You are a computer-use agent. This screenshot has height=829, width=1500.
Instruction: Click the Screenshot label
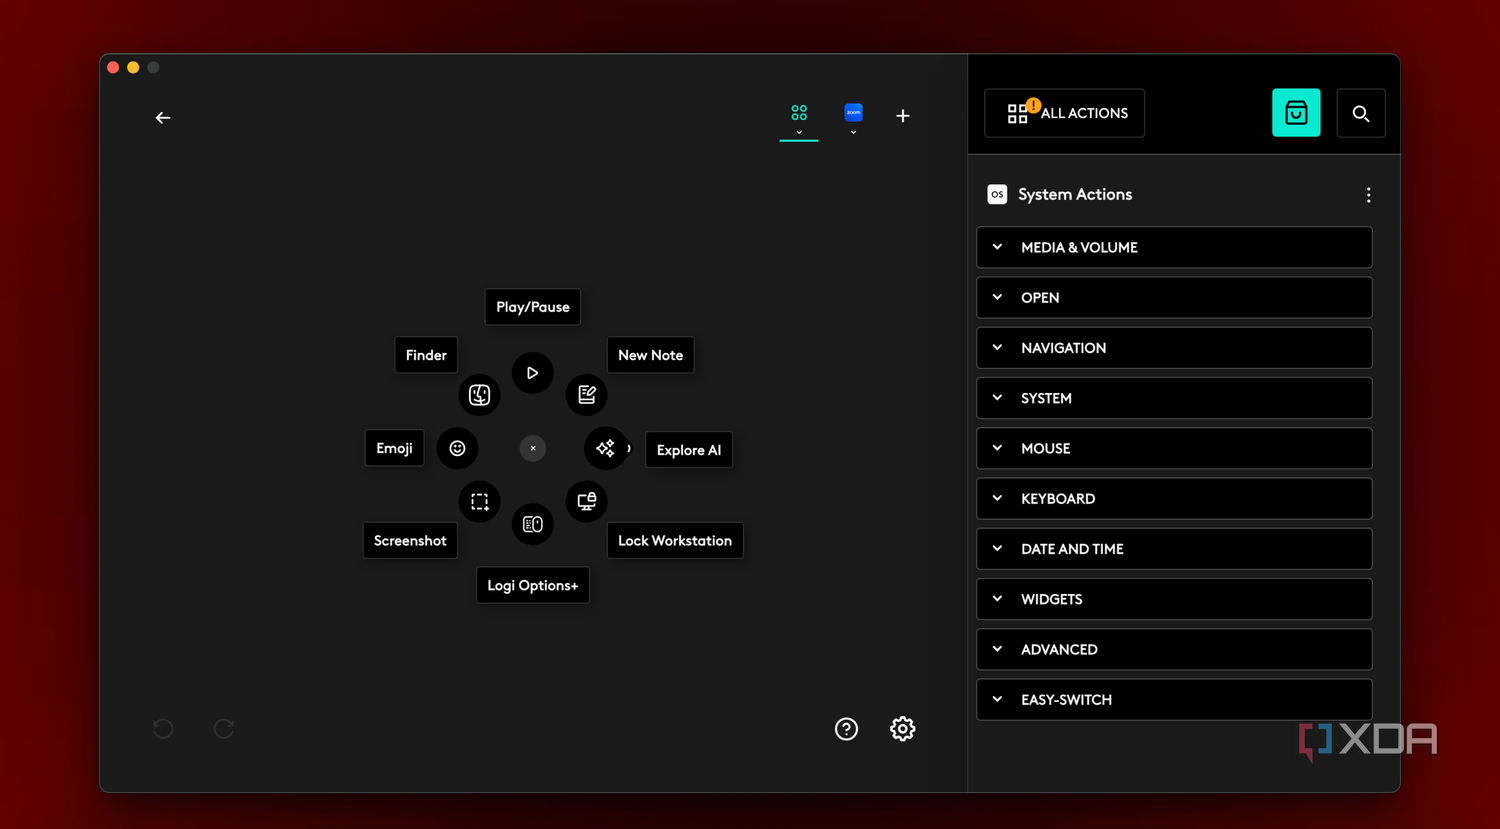coord(410,541)
